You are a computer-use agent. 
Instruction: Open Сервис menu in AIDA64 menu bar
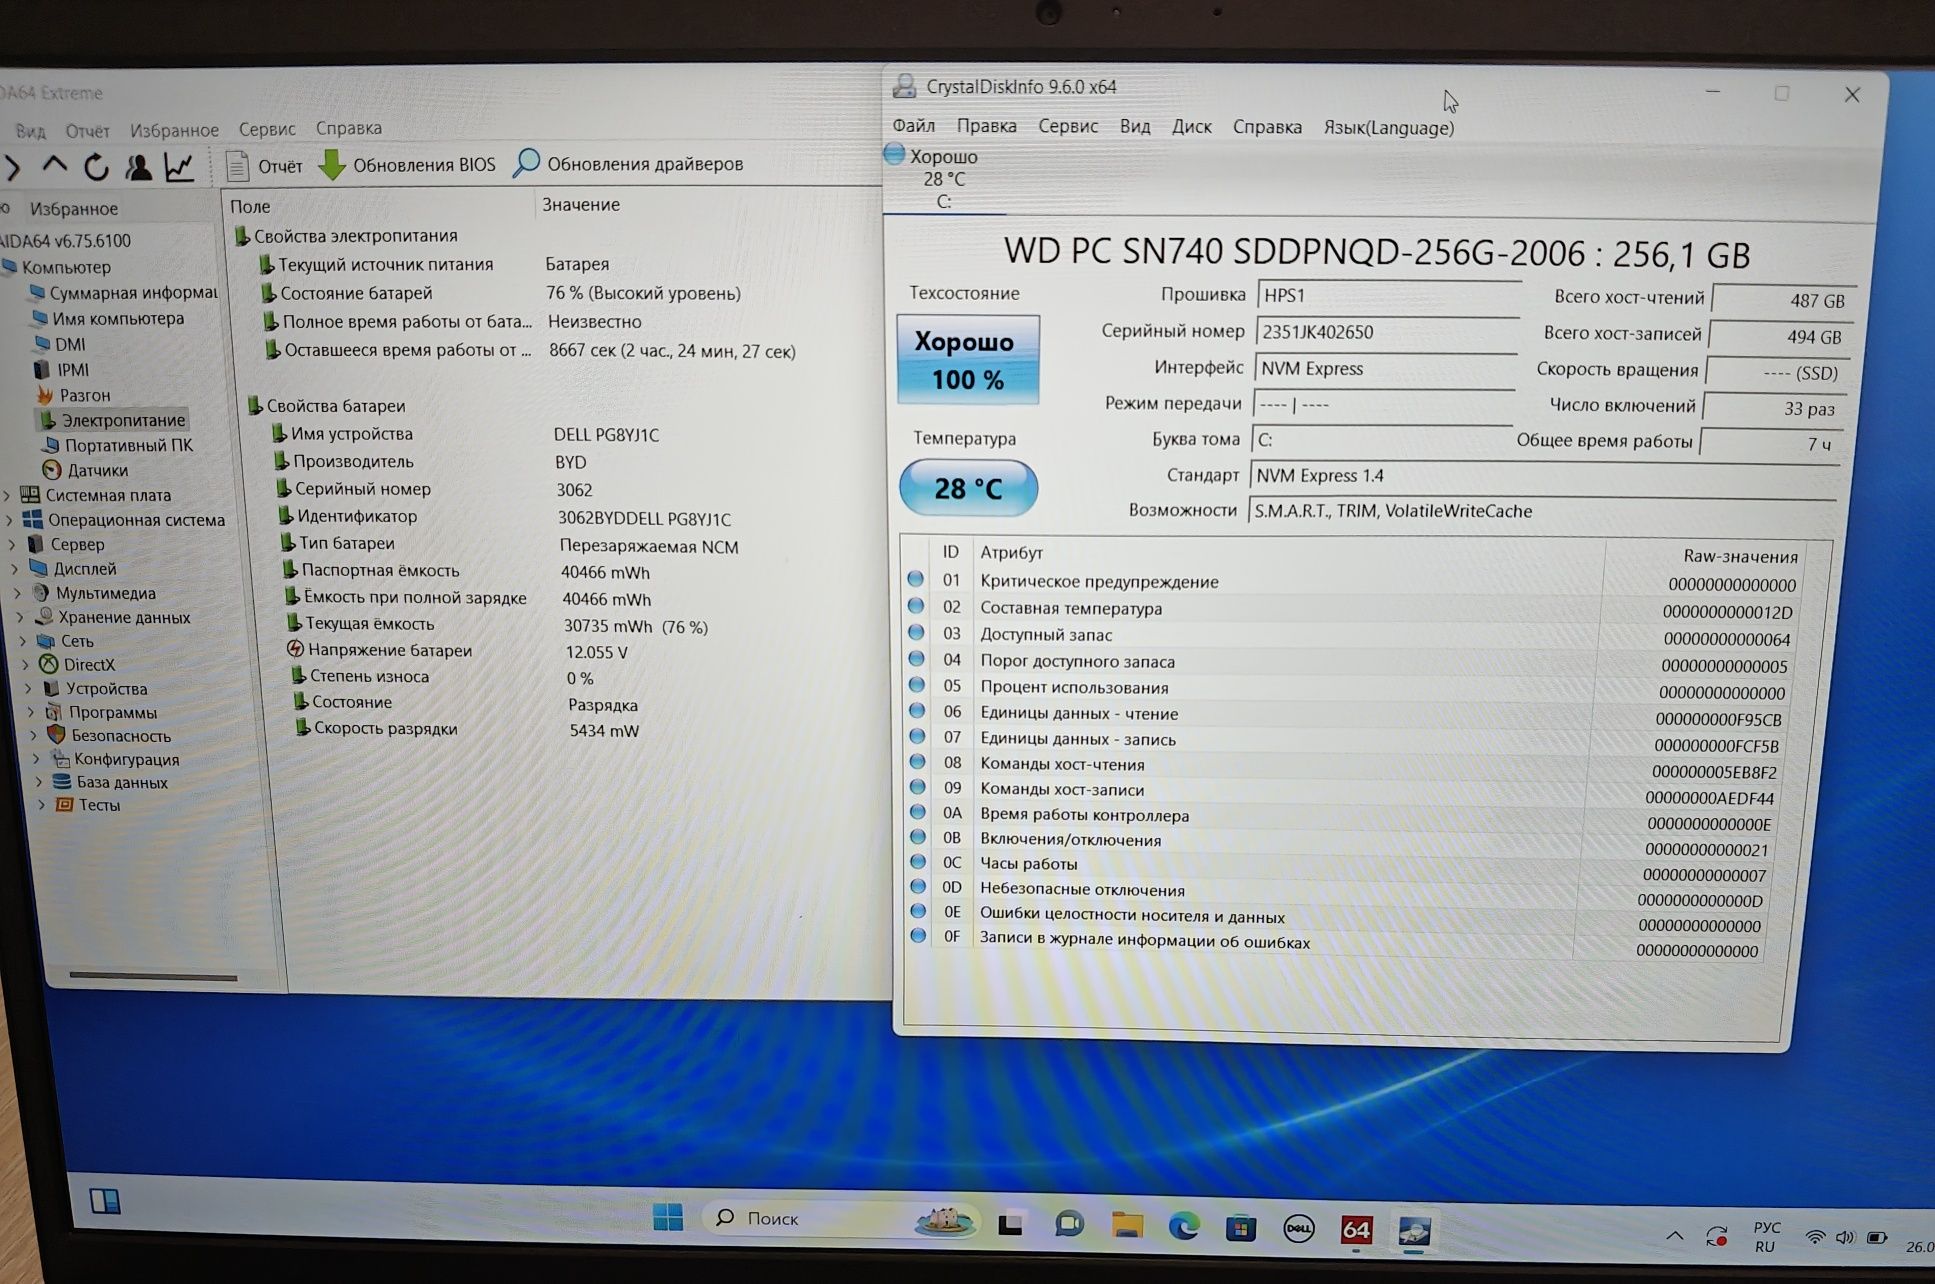click(267, 129)
